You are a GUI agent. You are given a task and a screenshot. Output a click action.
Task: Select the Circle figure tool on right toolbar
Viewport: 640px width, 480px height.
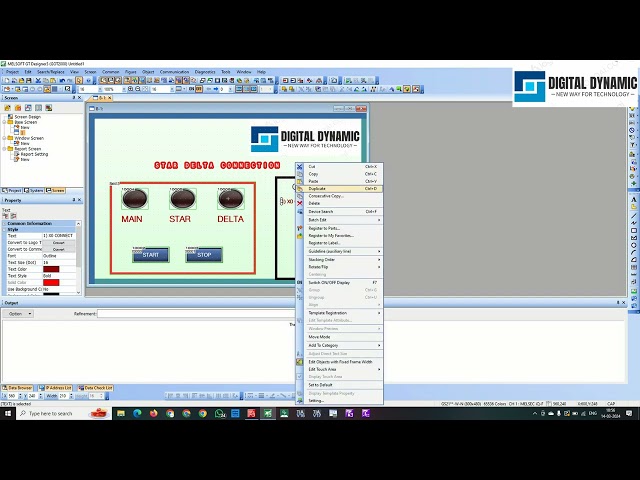click(633, 245)
